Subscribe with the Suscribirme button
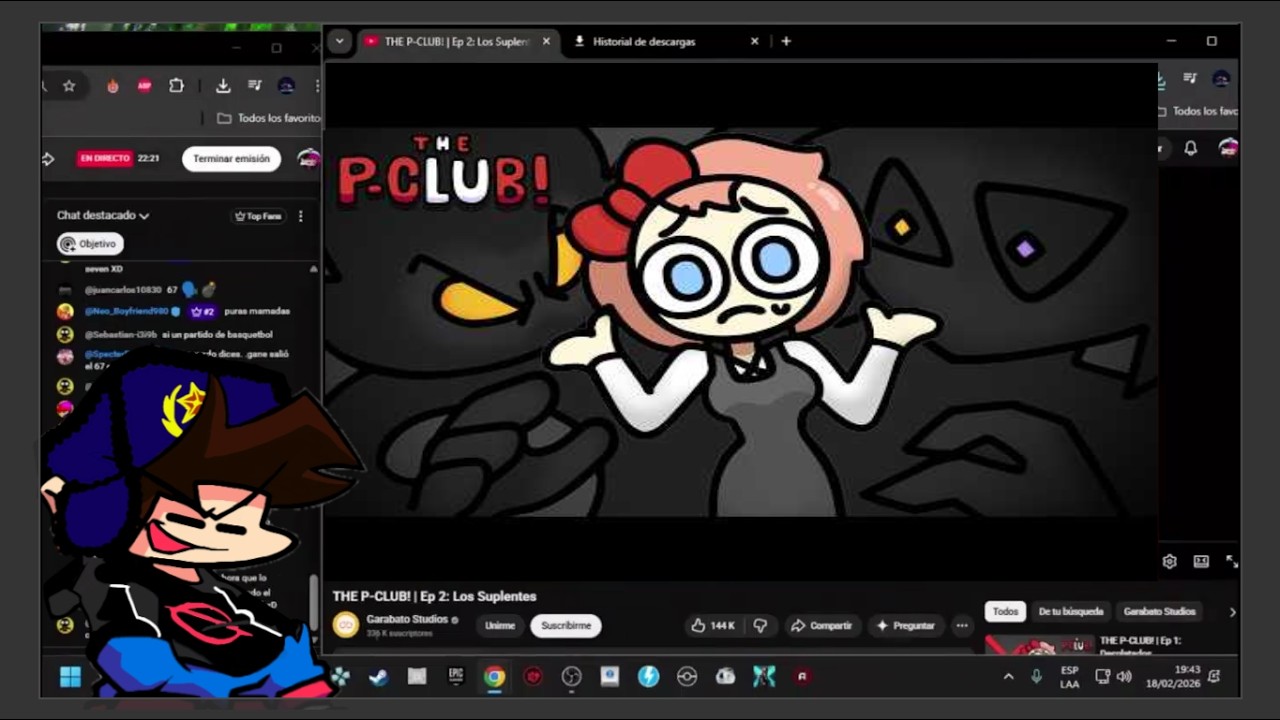 pos(566,626)
